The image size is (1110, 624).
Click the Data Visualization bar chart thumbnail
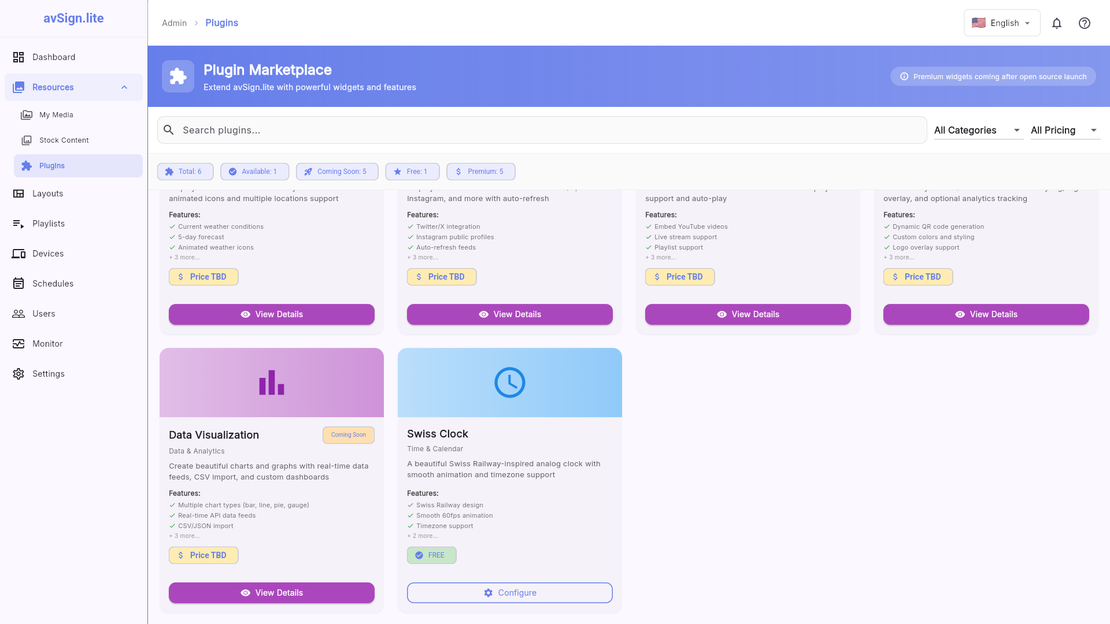271,383
